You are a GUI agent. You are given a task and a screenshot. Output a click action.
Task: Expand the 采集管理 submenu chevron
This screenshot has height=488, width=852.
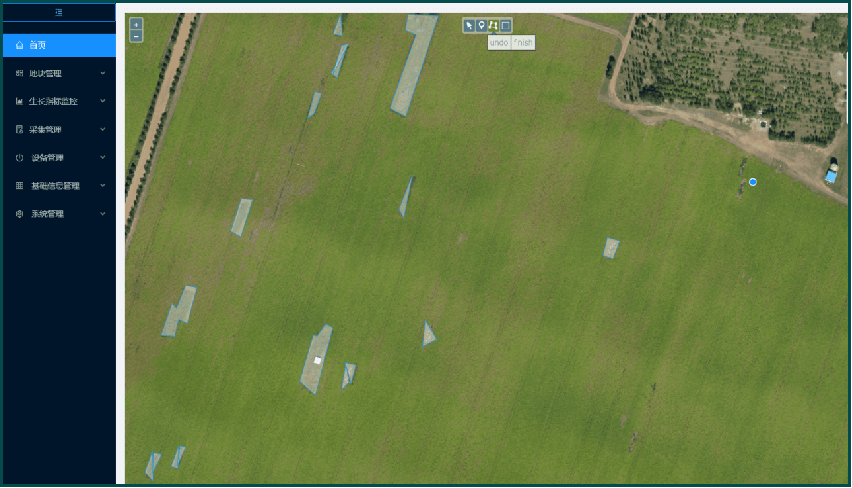103,129
